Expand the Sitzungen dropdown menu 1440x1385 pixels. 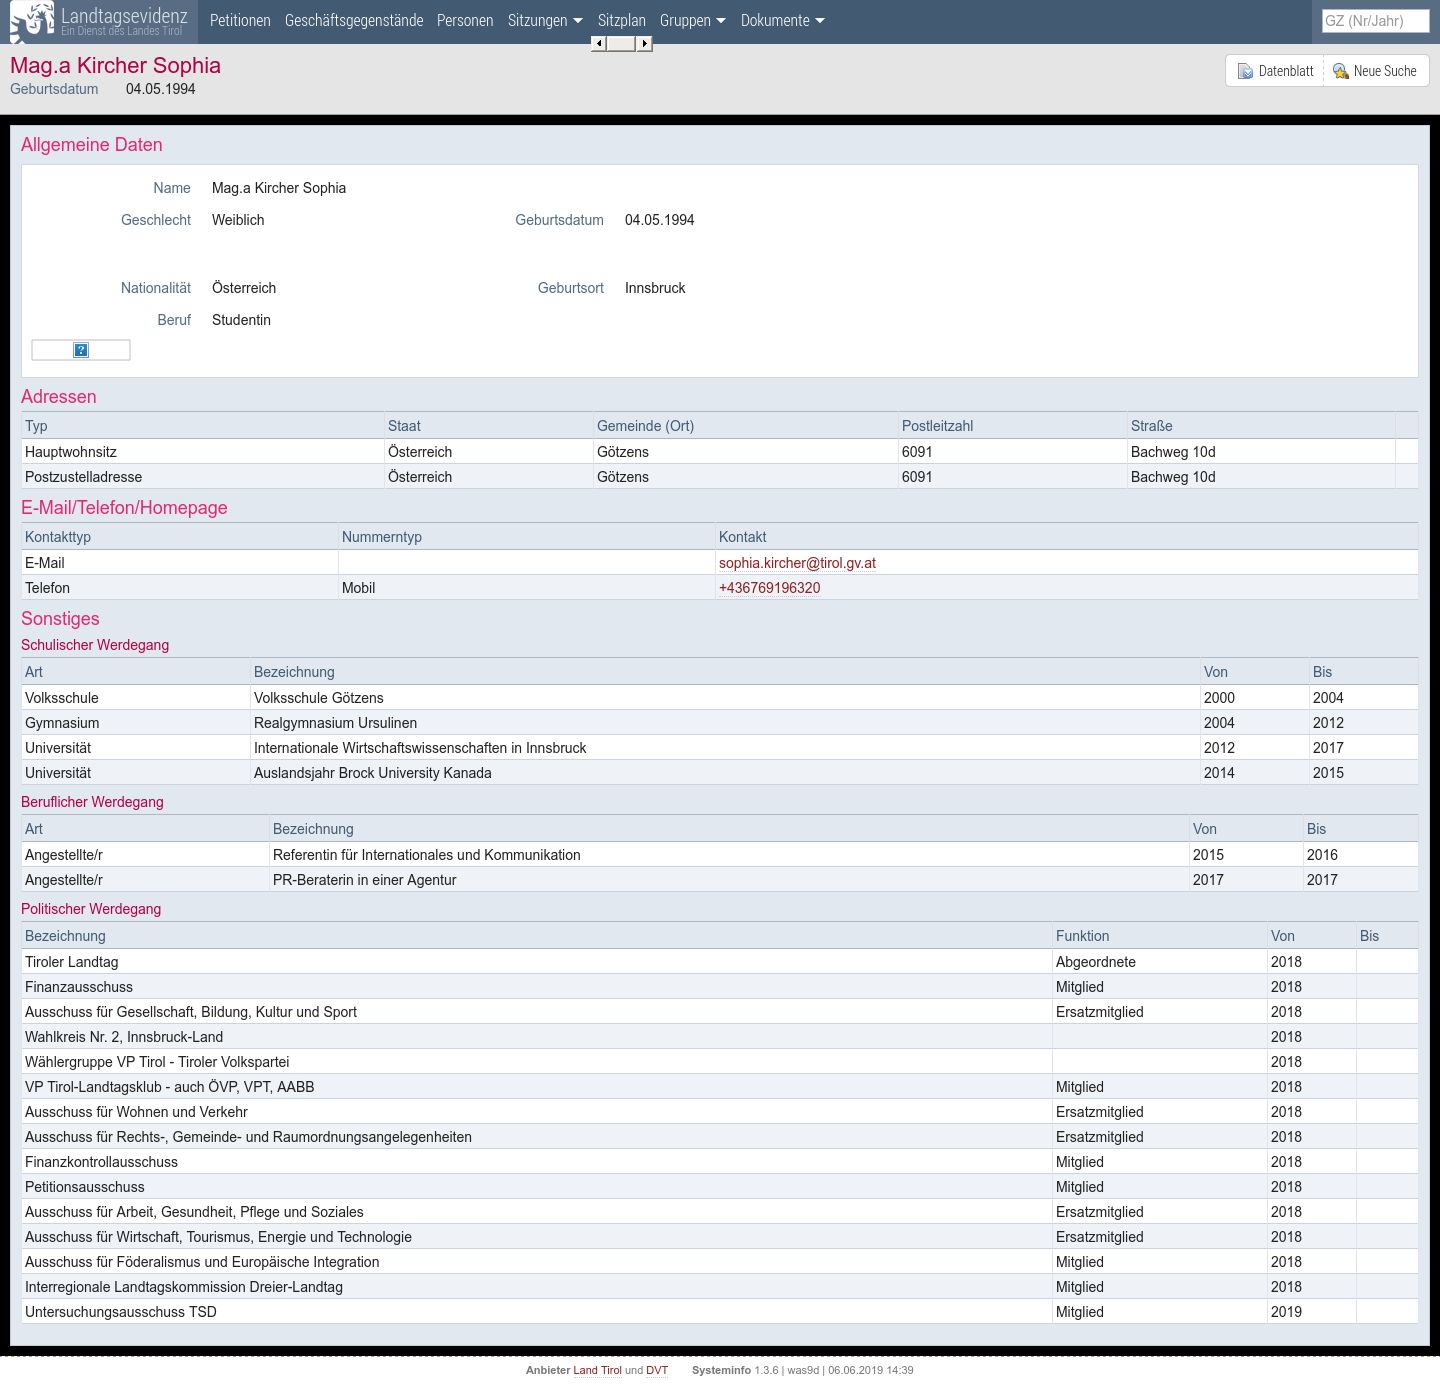[x=545, y=20]
